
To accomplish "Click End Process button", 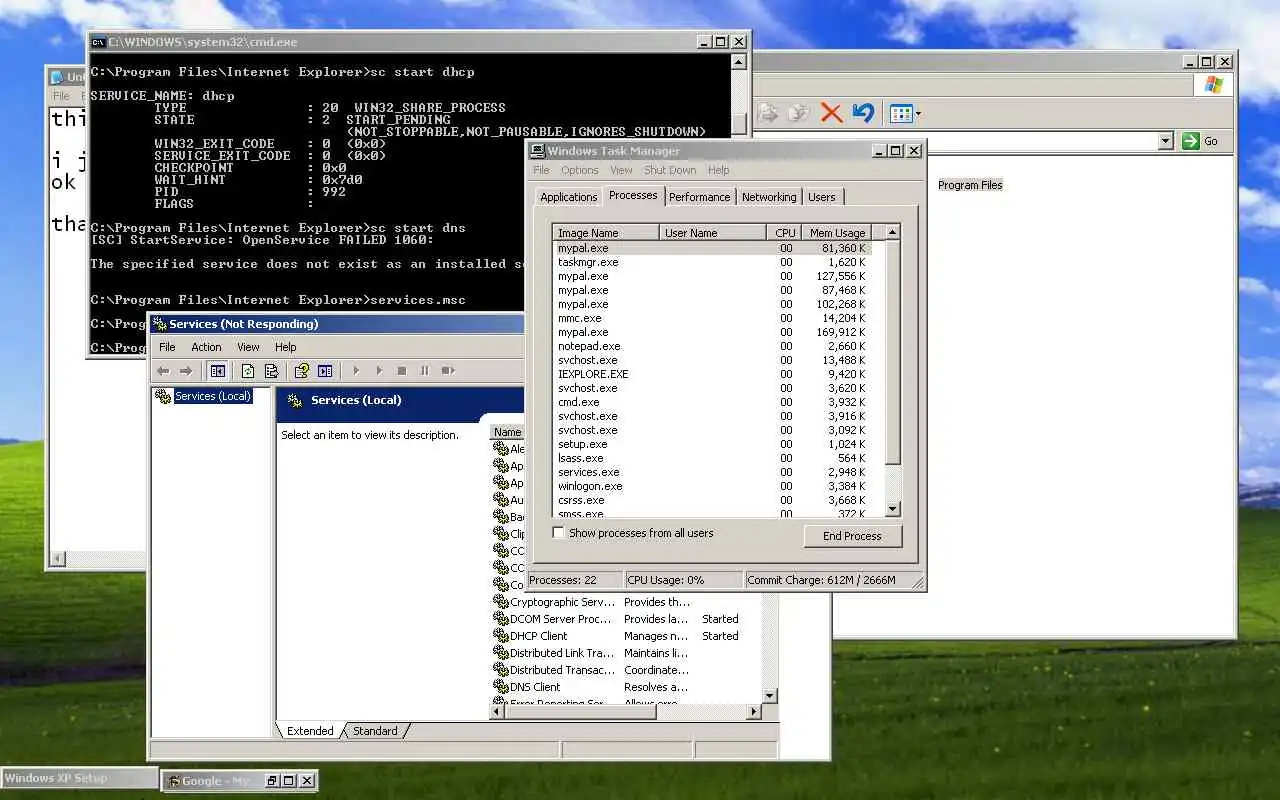I will coord(852,536).
